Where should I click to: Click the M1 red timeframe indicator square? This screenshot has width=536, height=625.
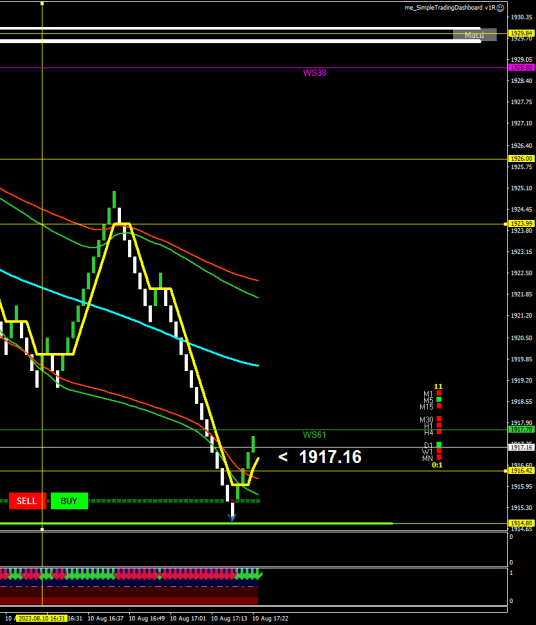point(439,393)
